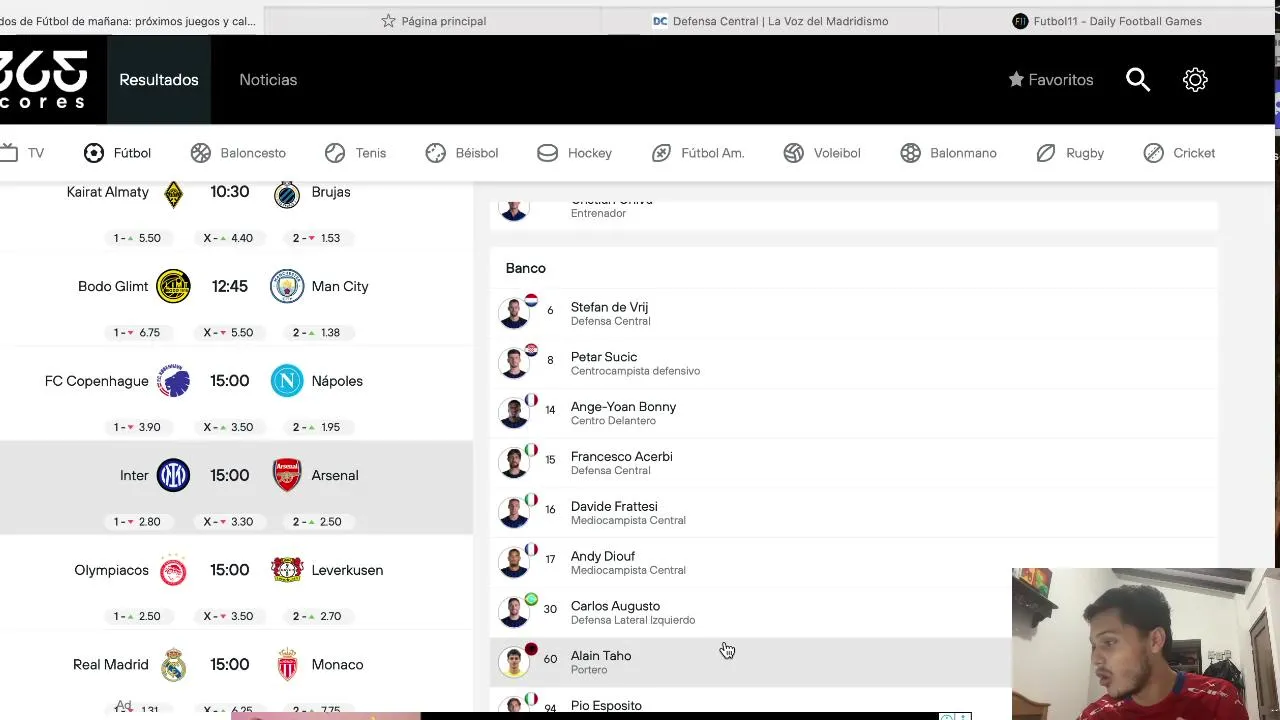Open the Resultados tab
Viewport: 1280px width, 720px height.
[x=159, y=80]
